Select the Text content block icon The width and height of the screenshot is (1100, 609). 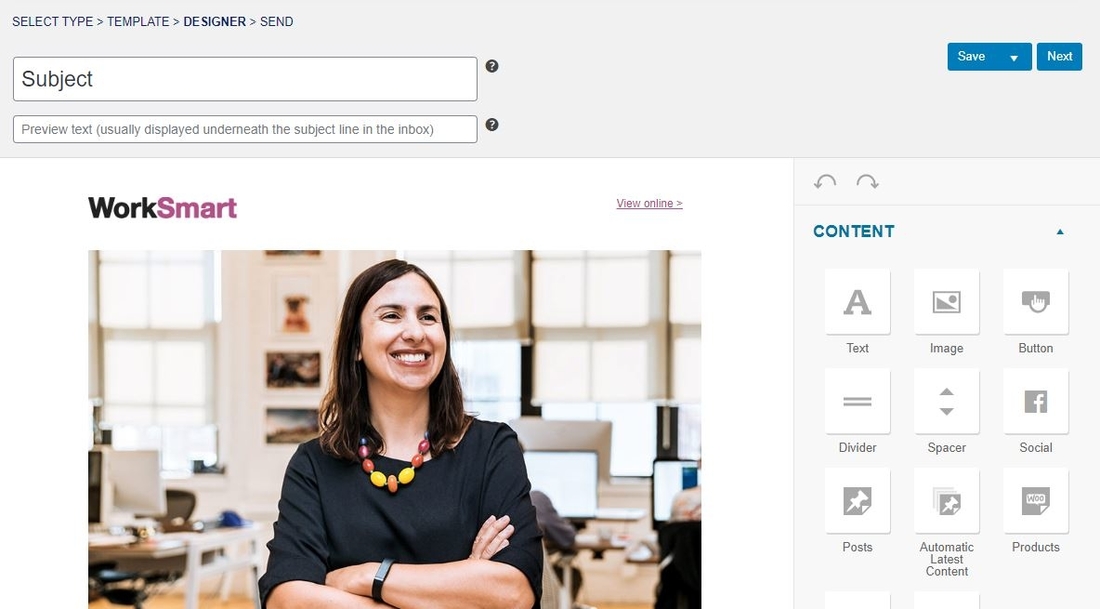[857, 302]
